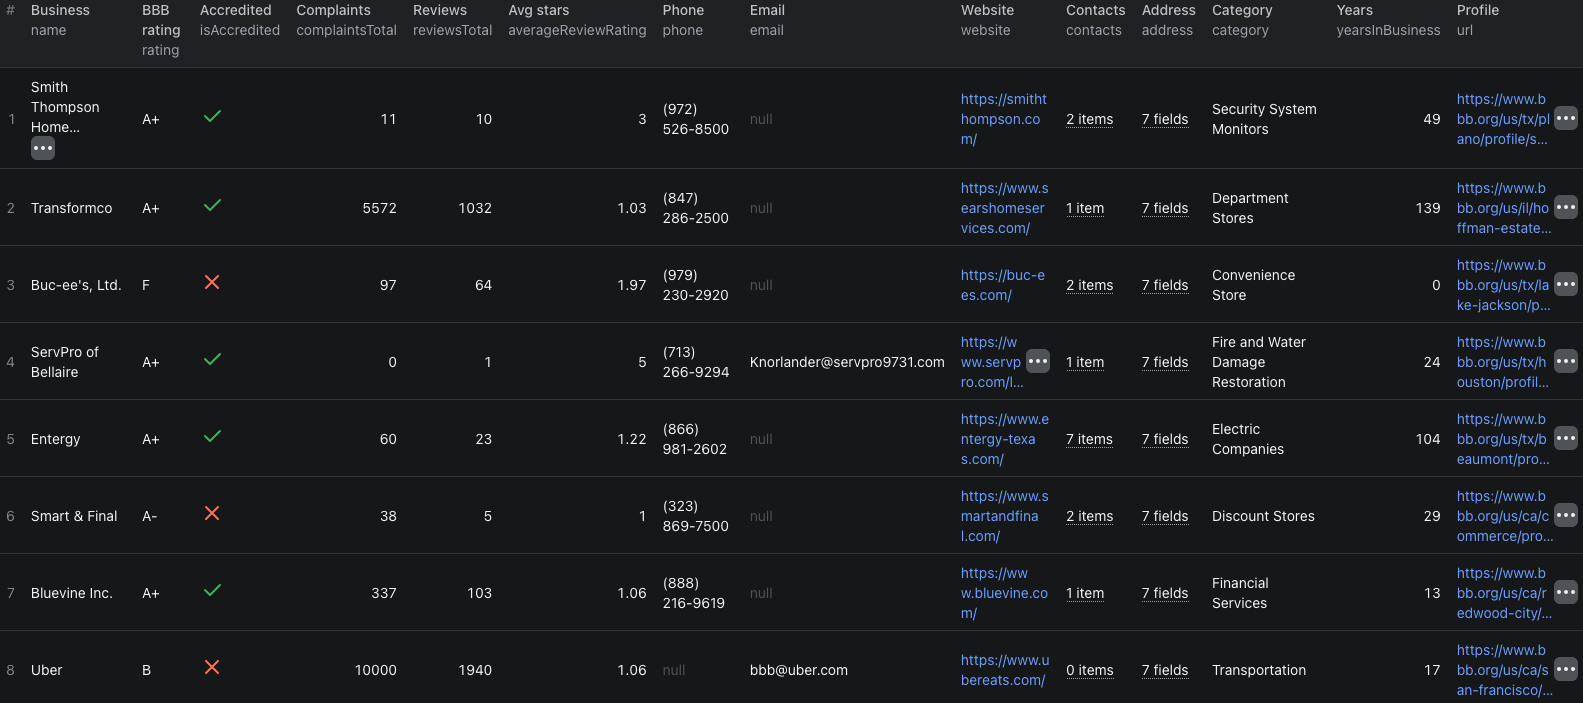
Task: Select Buc-ee's rating F cell
Action: tap(146, 285)
